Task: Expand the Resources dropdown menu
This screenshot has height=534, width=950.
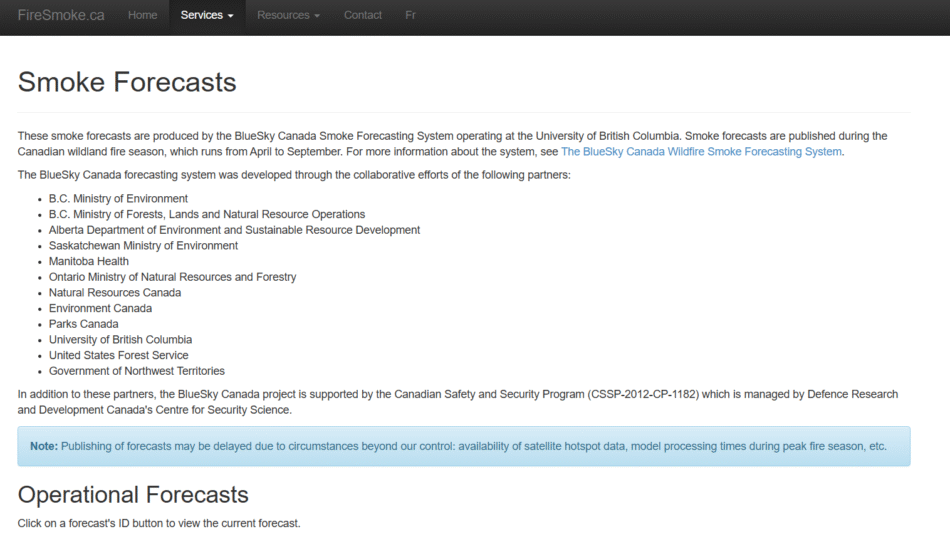Action: pos(288,15)
